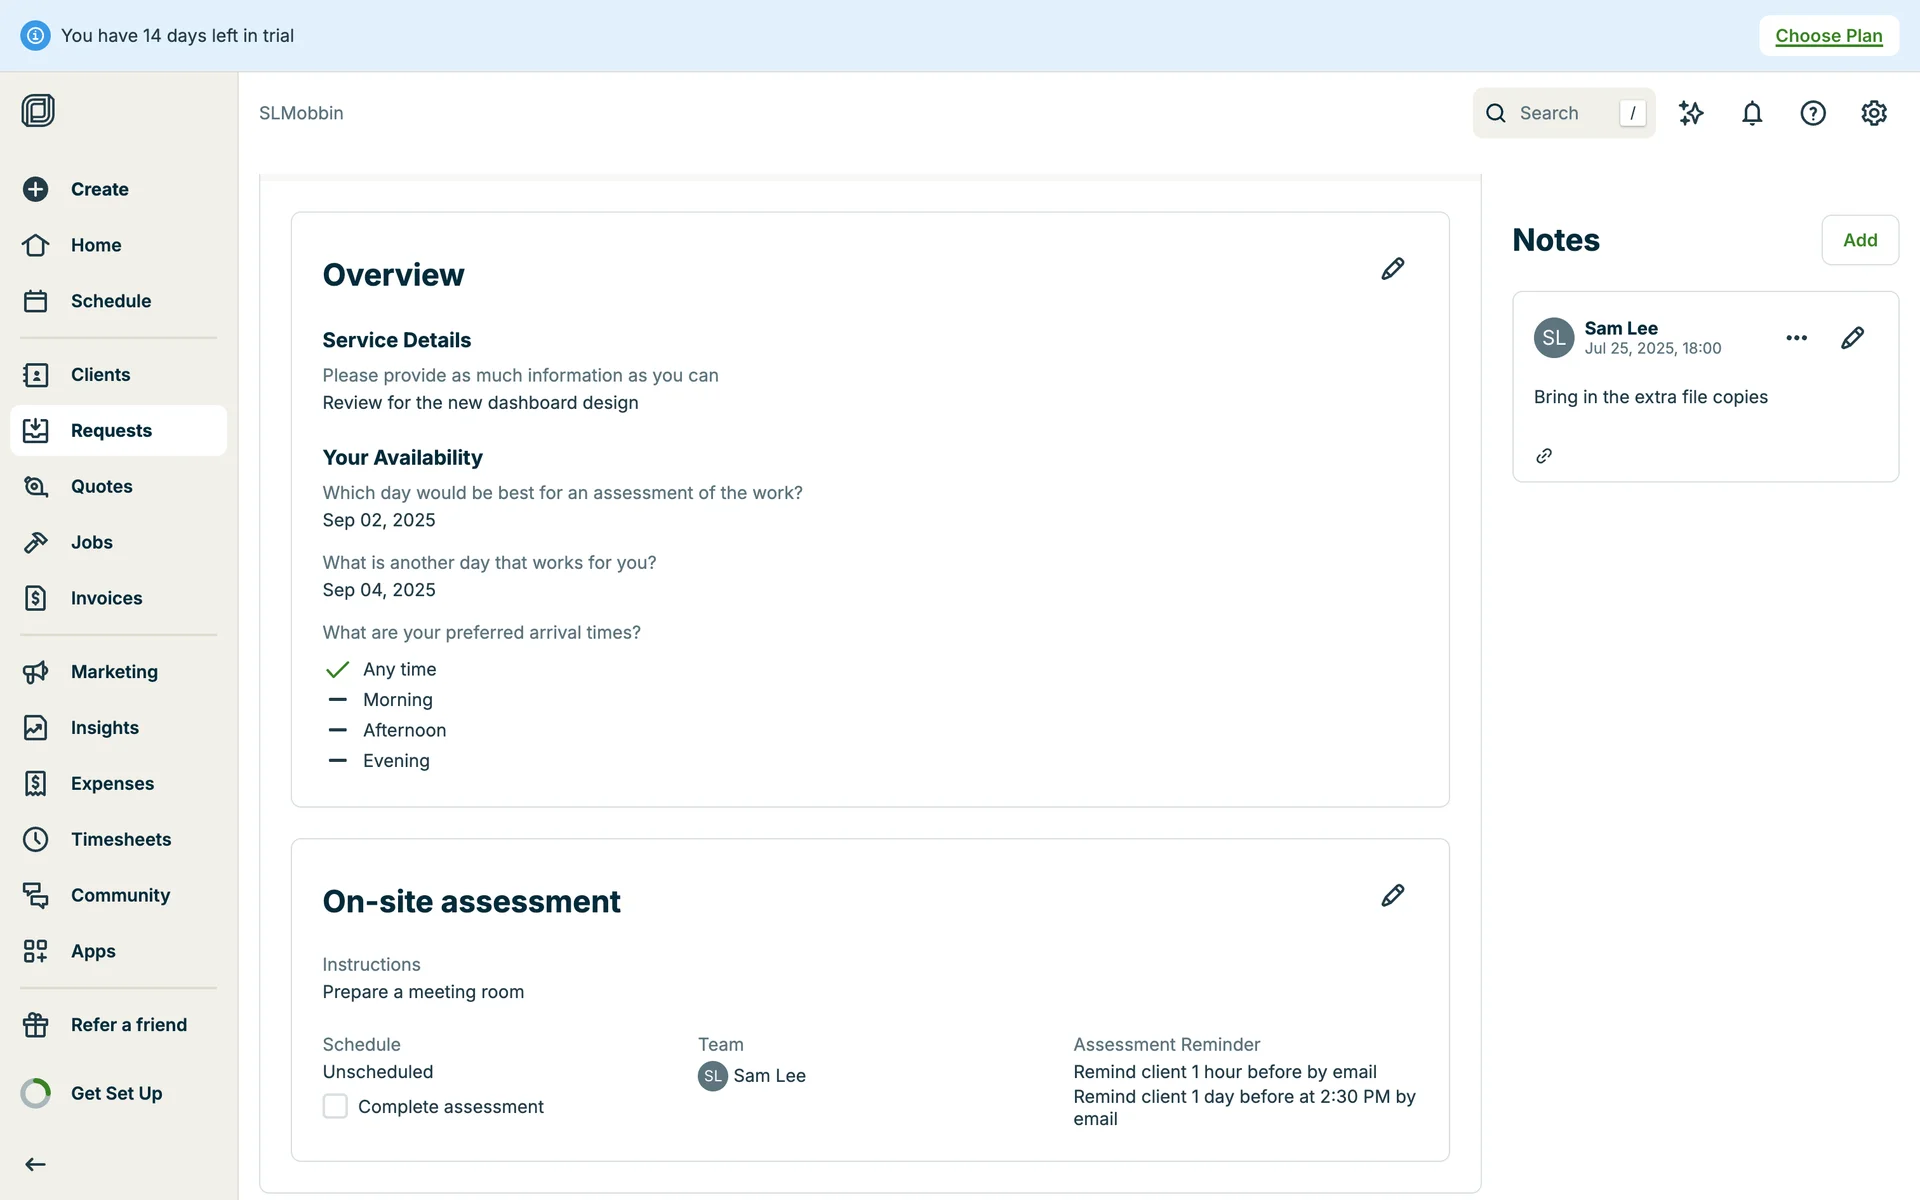Click the Add note button
1920x1200 pixels.
1859,240
